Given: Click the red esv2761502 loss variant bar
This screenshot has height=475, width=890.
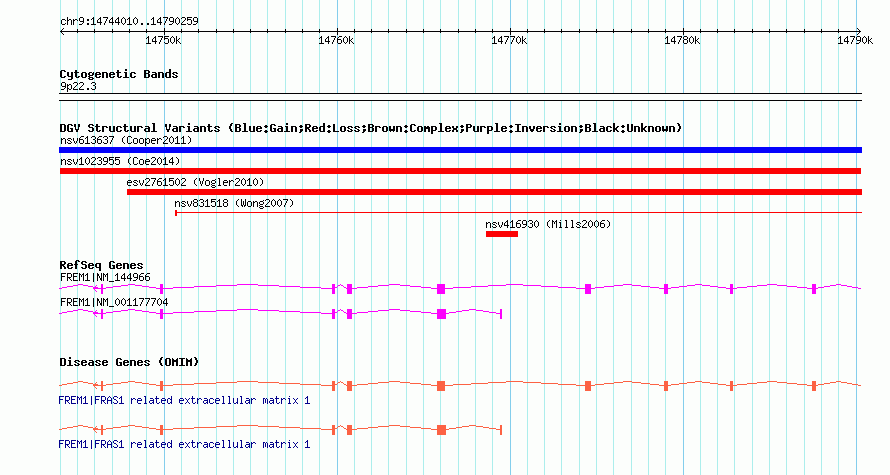Looking at the screenshot, I should coord(494,192).
